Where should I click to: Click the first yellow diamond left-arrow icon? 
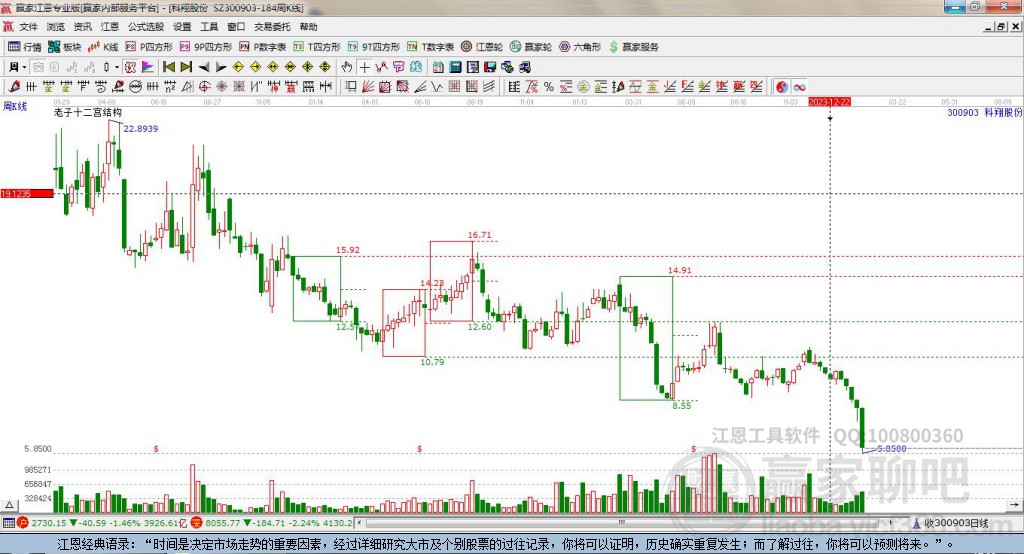coord(238,67)
